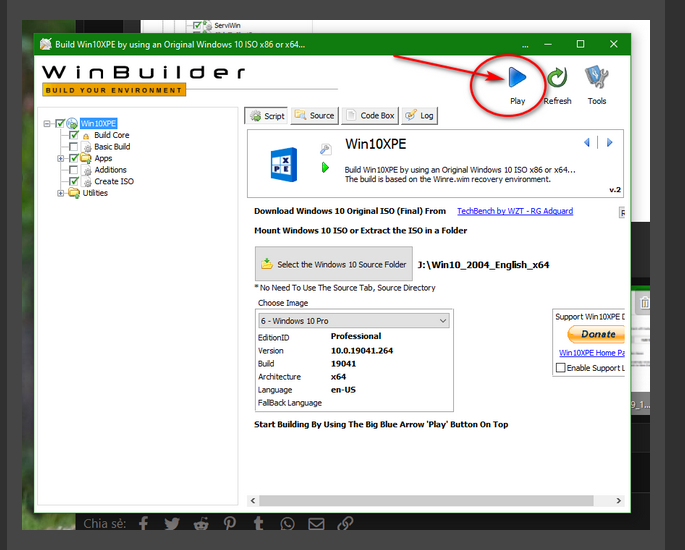Collapse the Win10XPE root tree node
Image resolution: width=685 pixels, height=550 pixels.
tap(47, 124)
